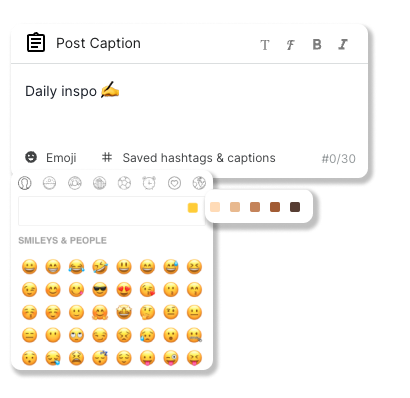Insert the heart-eyes face emoji
410x398 pixels.
coord(124,290)
